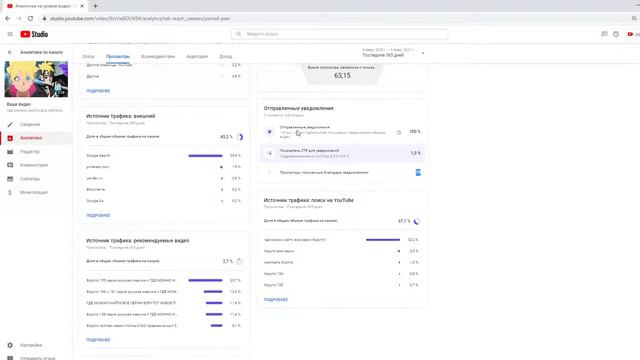Click the info icon beside 100 %
This screenshot has height=360, width=640.
tap(399, 132)
